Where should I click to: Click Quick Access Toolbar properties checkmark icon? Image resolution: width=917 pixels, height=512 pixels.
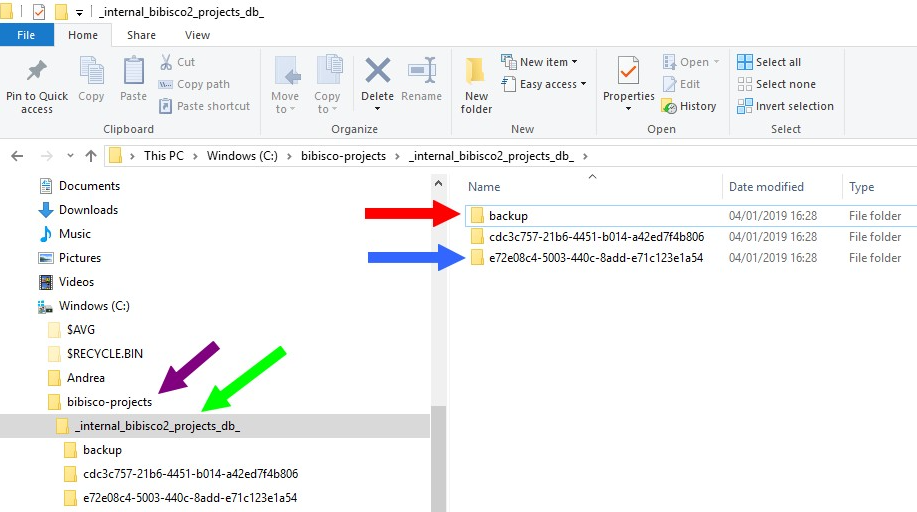point(39,12)
